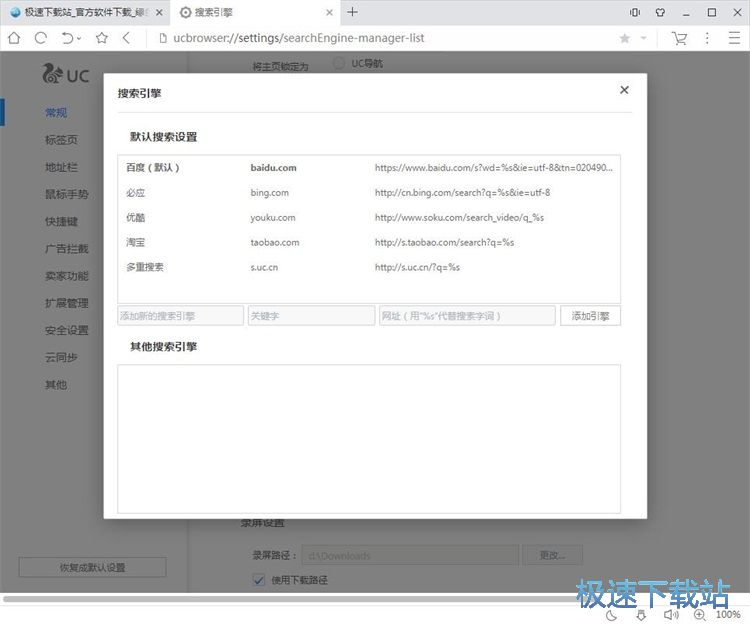Reload the page with the refresh icon
Screen dimensions: 750x624
click(x=41, y=38)
